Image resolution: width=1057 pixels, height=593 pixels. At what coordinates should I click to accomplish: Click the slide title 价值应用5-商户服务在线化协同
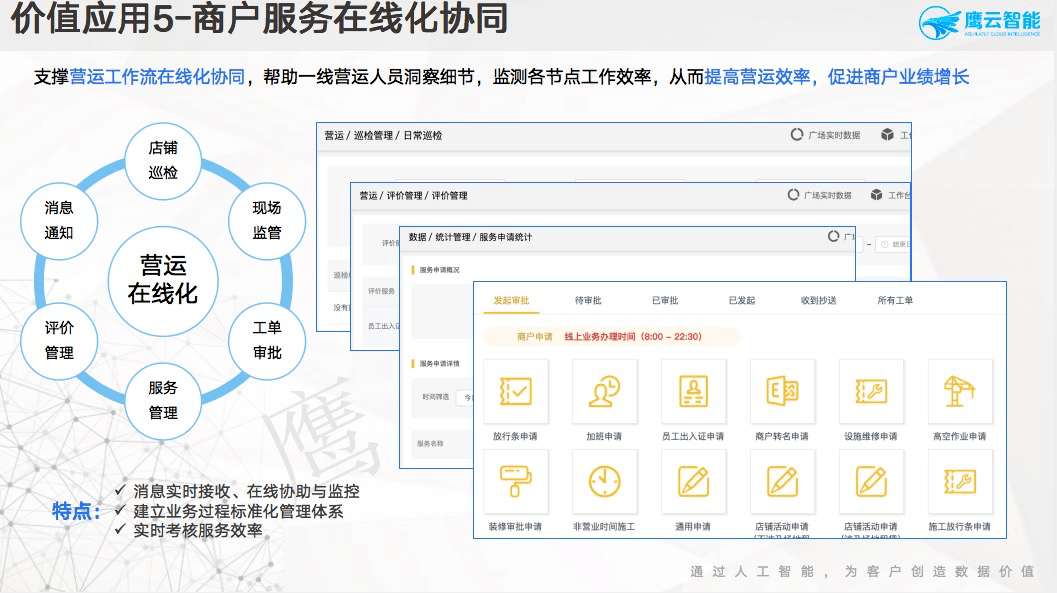pyautogui.click(x=260, y=18)
